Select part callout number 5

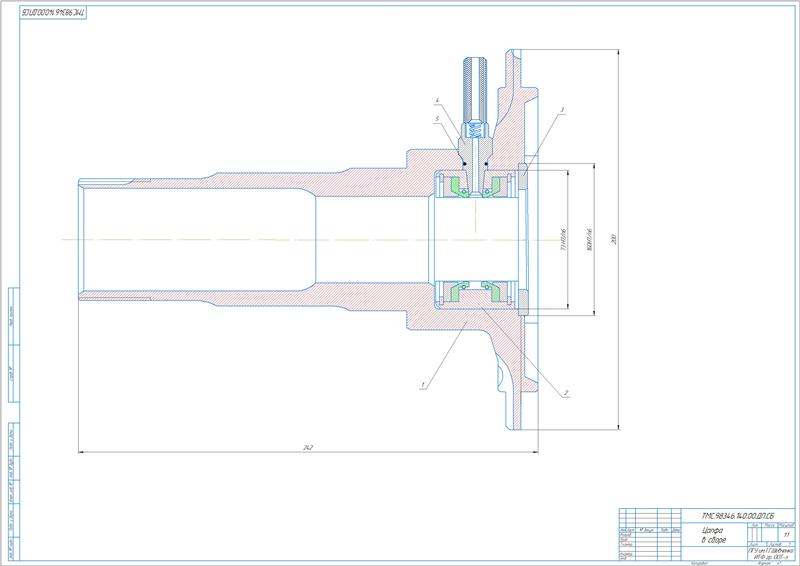[437, 118]
